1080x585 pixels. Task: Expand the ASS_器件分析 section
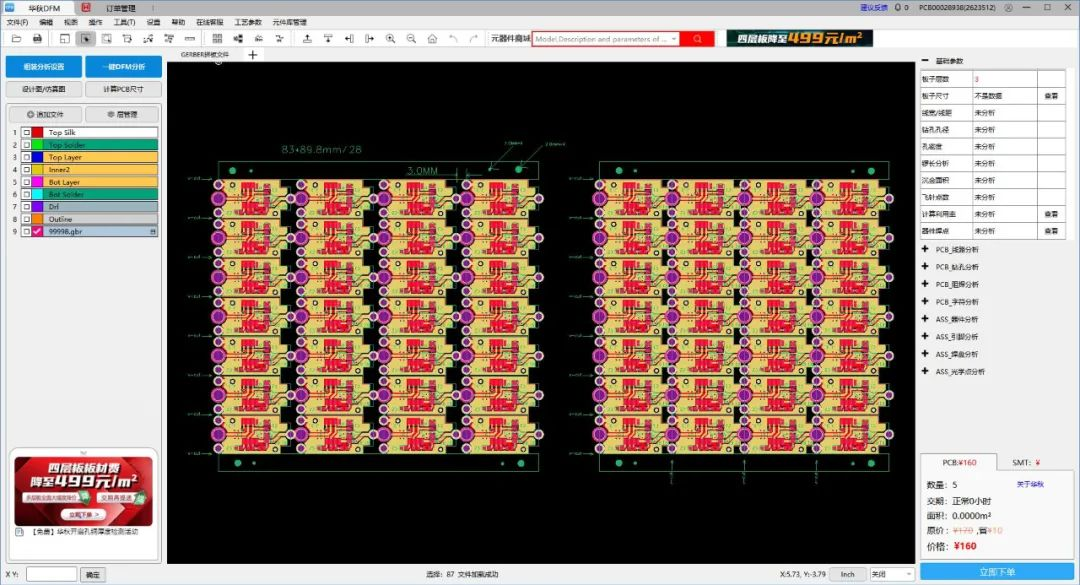(x=925, y=319)
